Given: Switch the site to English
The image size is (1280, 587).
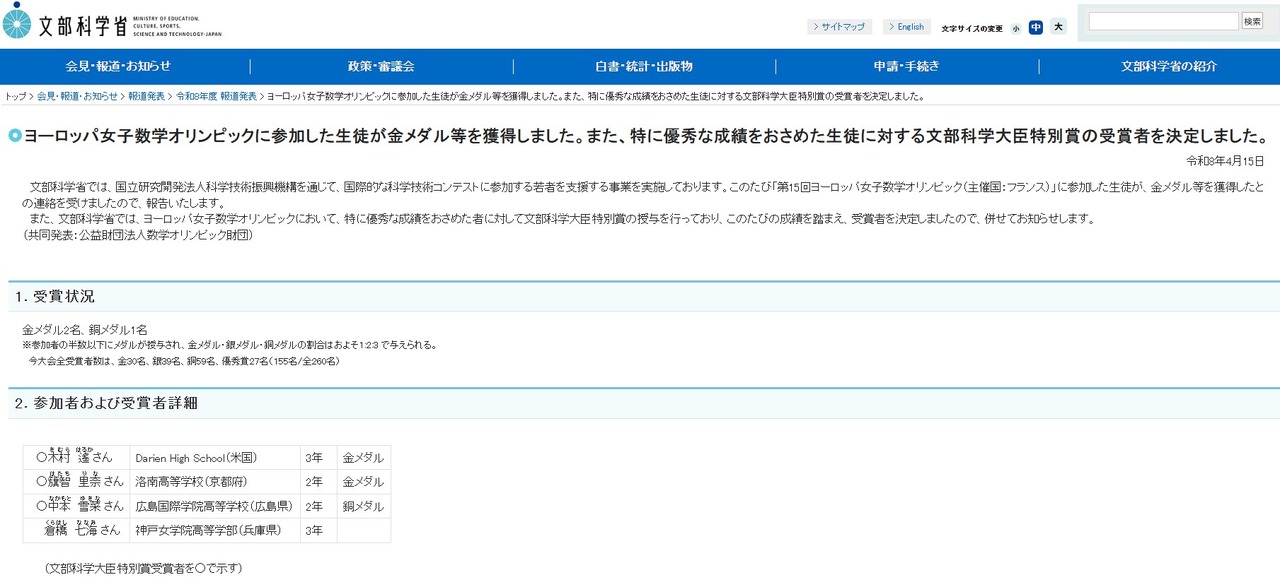Looking at the screenshot, I should pyautogui.click(x=910, y=27).
